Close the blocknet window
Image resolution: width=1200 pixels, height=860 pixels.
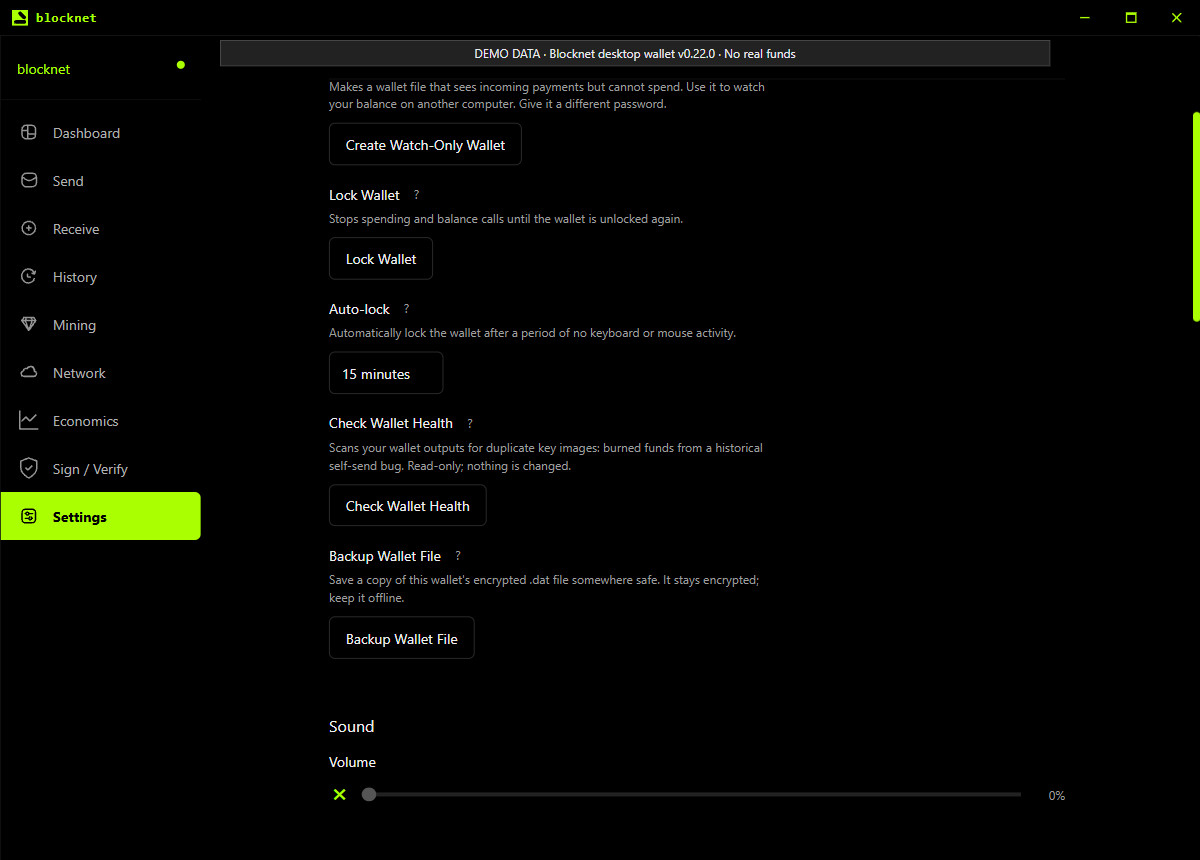(1176, 18)
